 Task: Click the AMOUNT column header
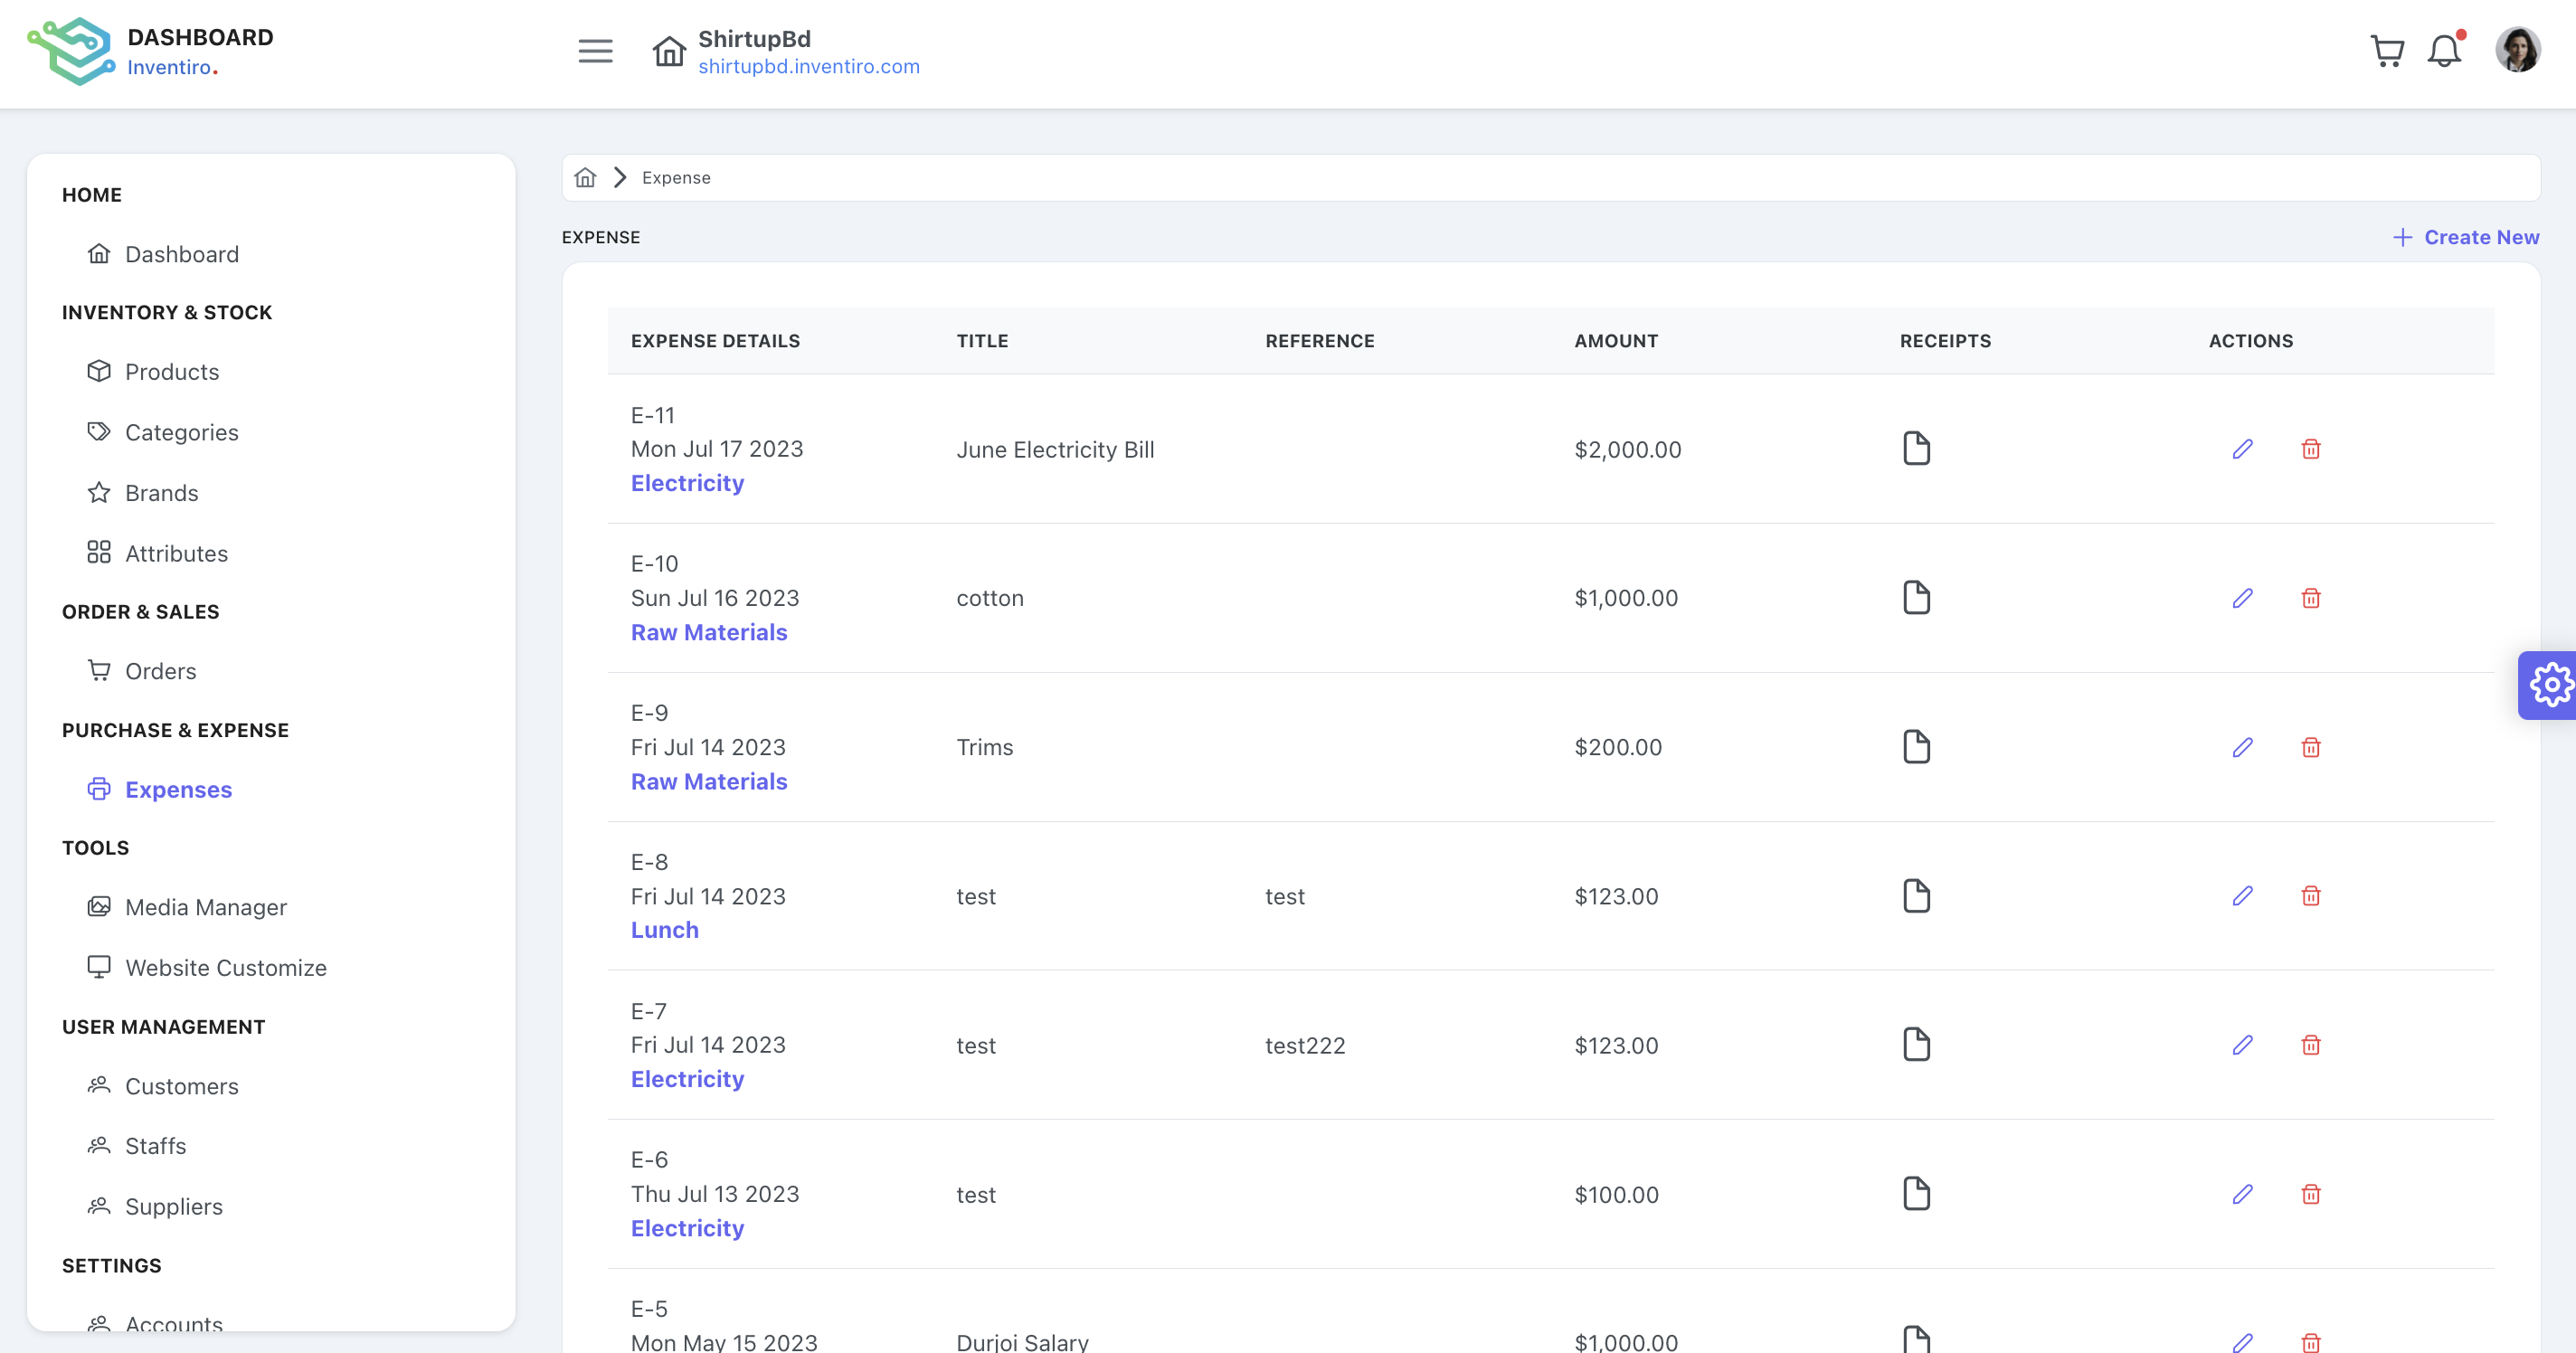coord(1616,341)
